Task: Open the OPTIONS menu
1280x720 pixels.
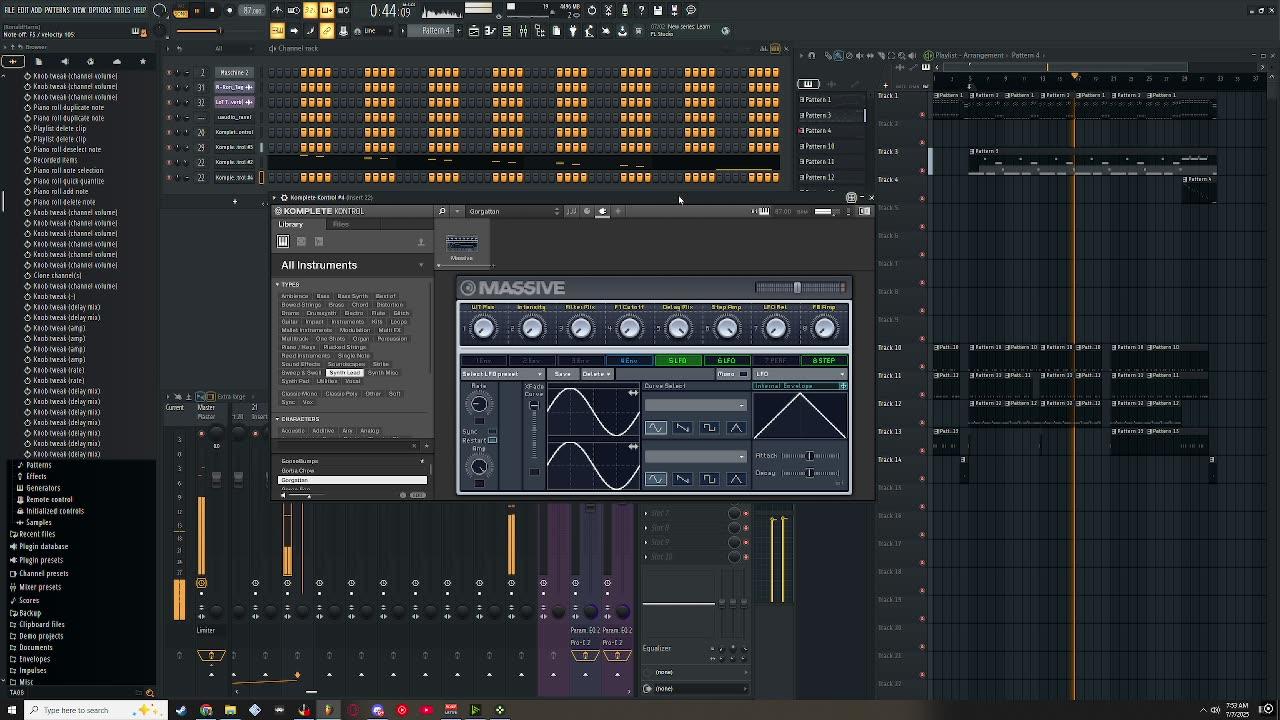Action: (x=100, y=10)
